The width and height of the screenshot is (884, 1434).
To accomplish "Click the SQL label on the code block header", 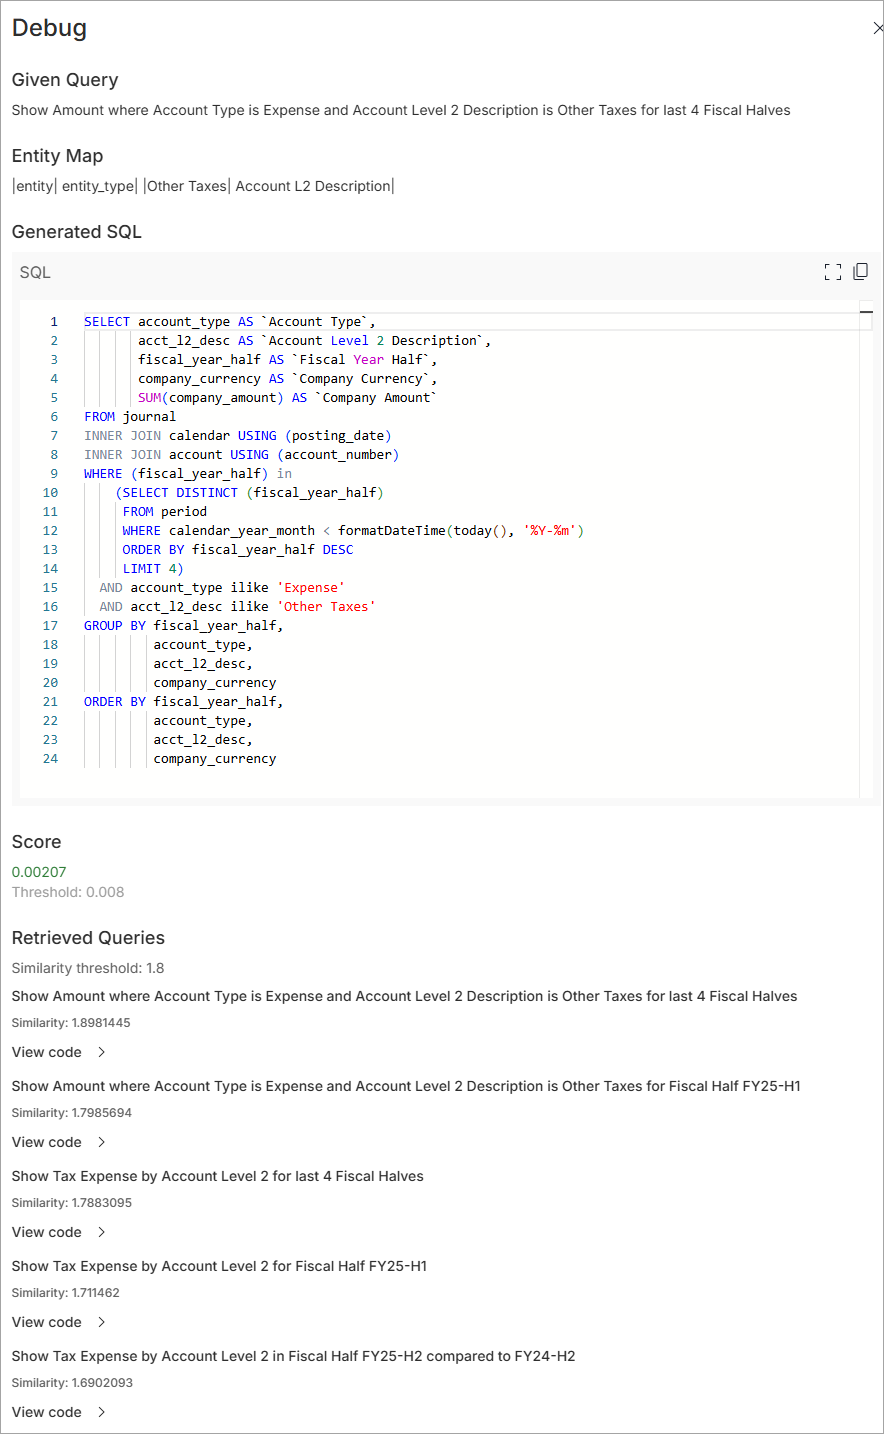I will pyautogui.click(x=34, y=271).
